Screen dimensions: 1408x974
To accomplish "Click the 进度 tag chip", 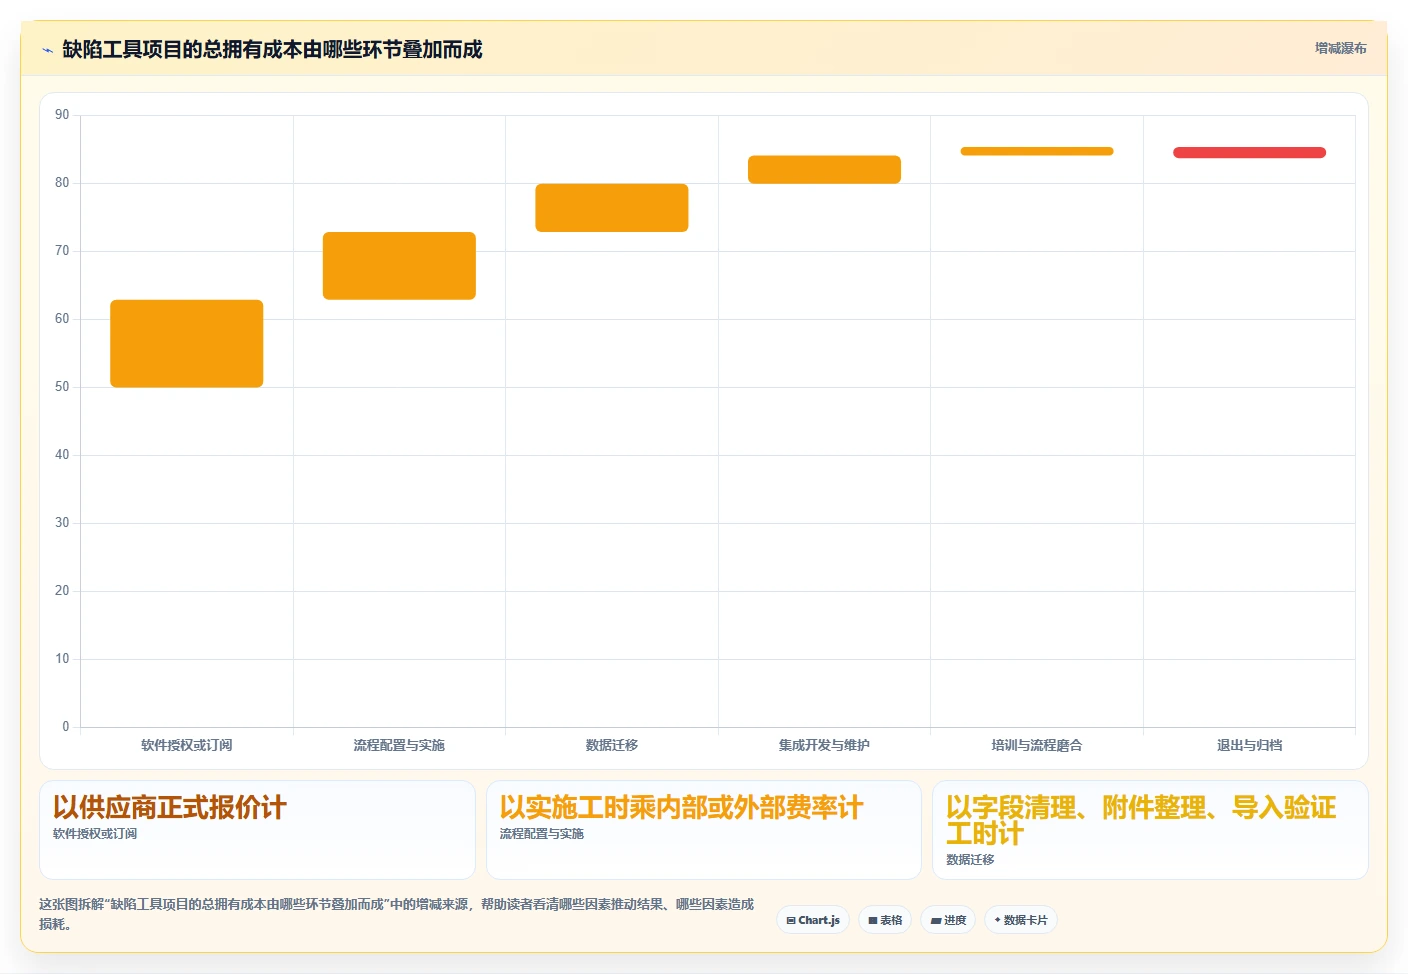I will tap(948, 920).
